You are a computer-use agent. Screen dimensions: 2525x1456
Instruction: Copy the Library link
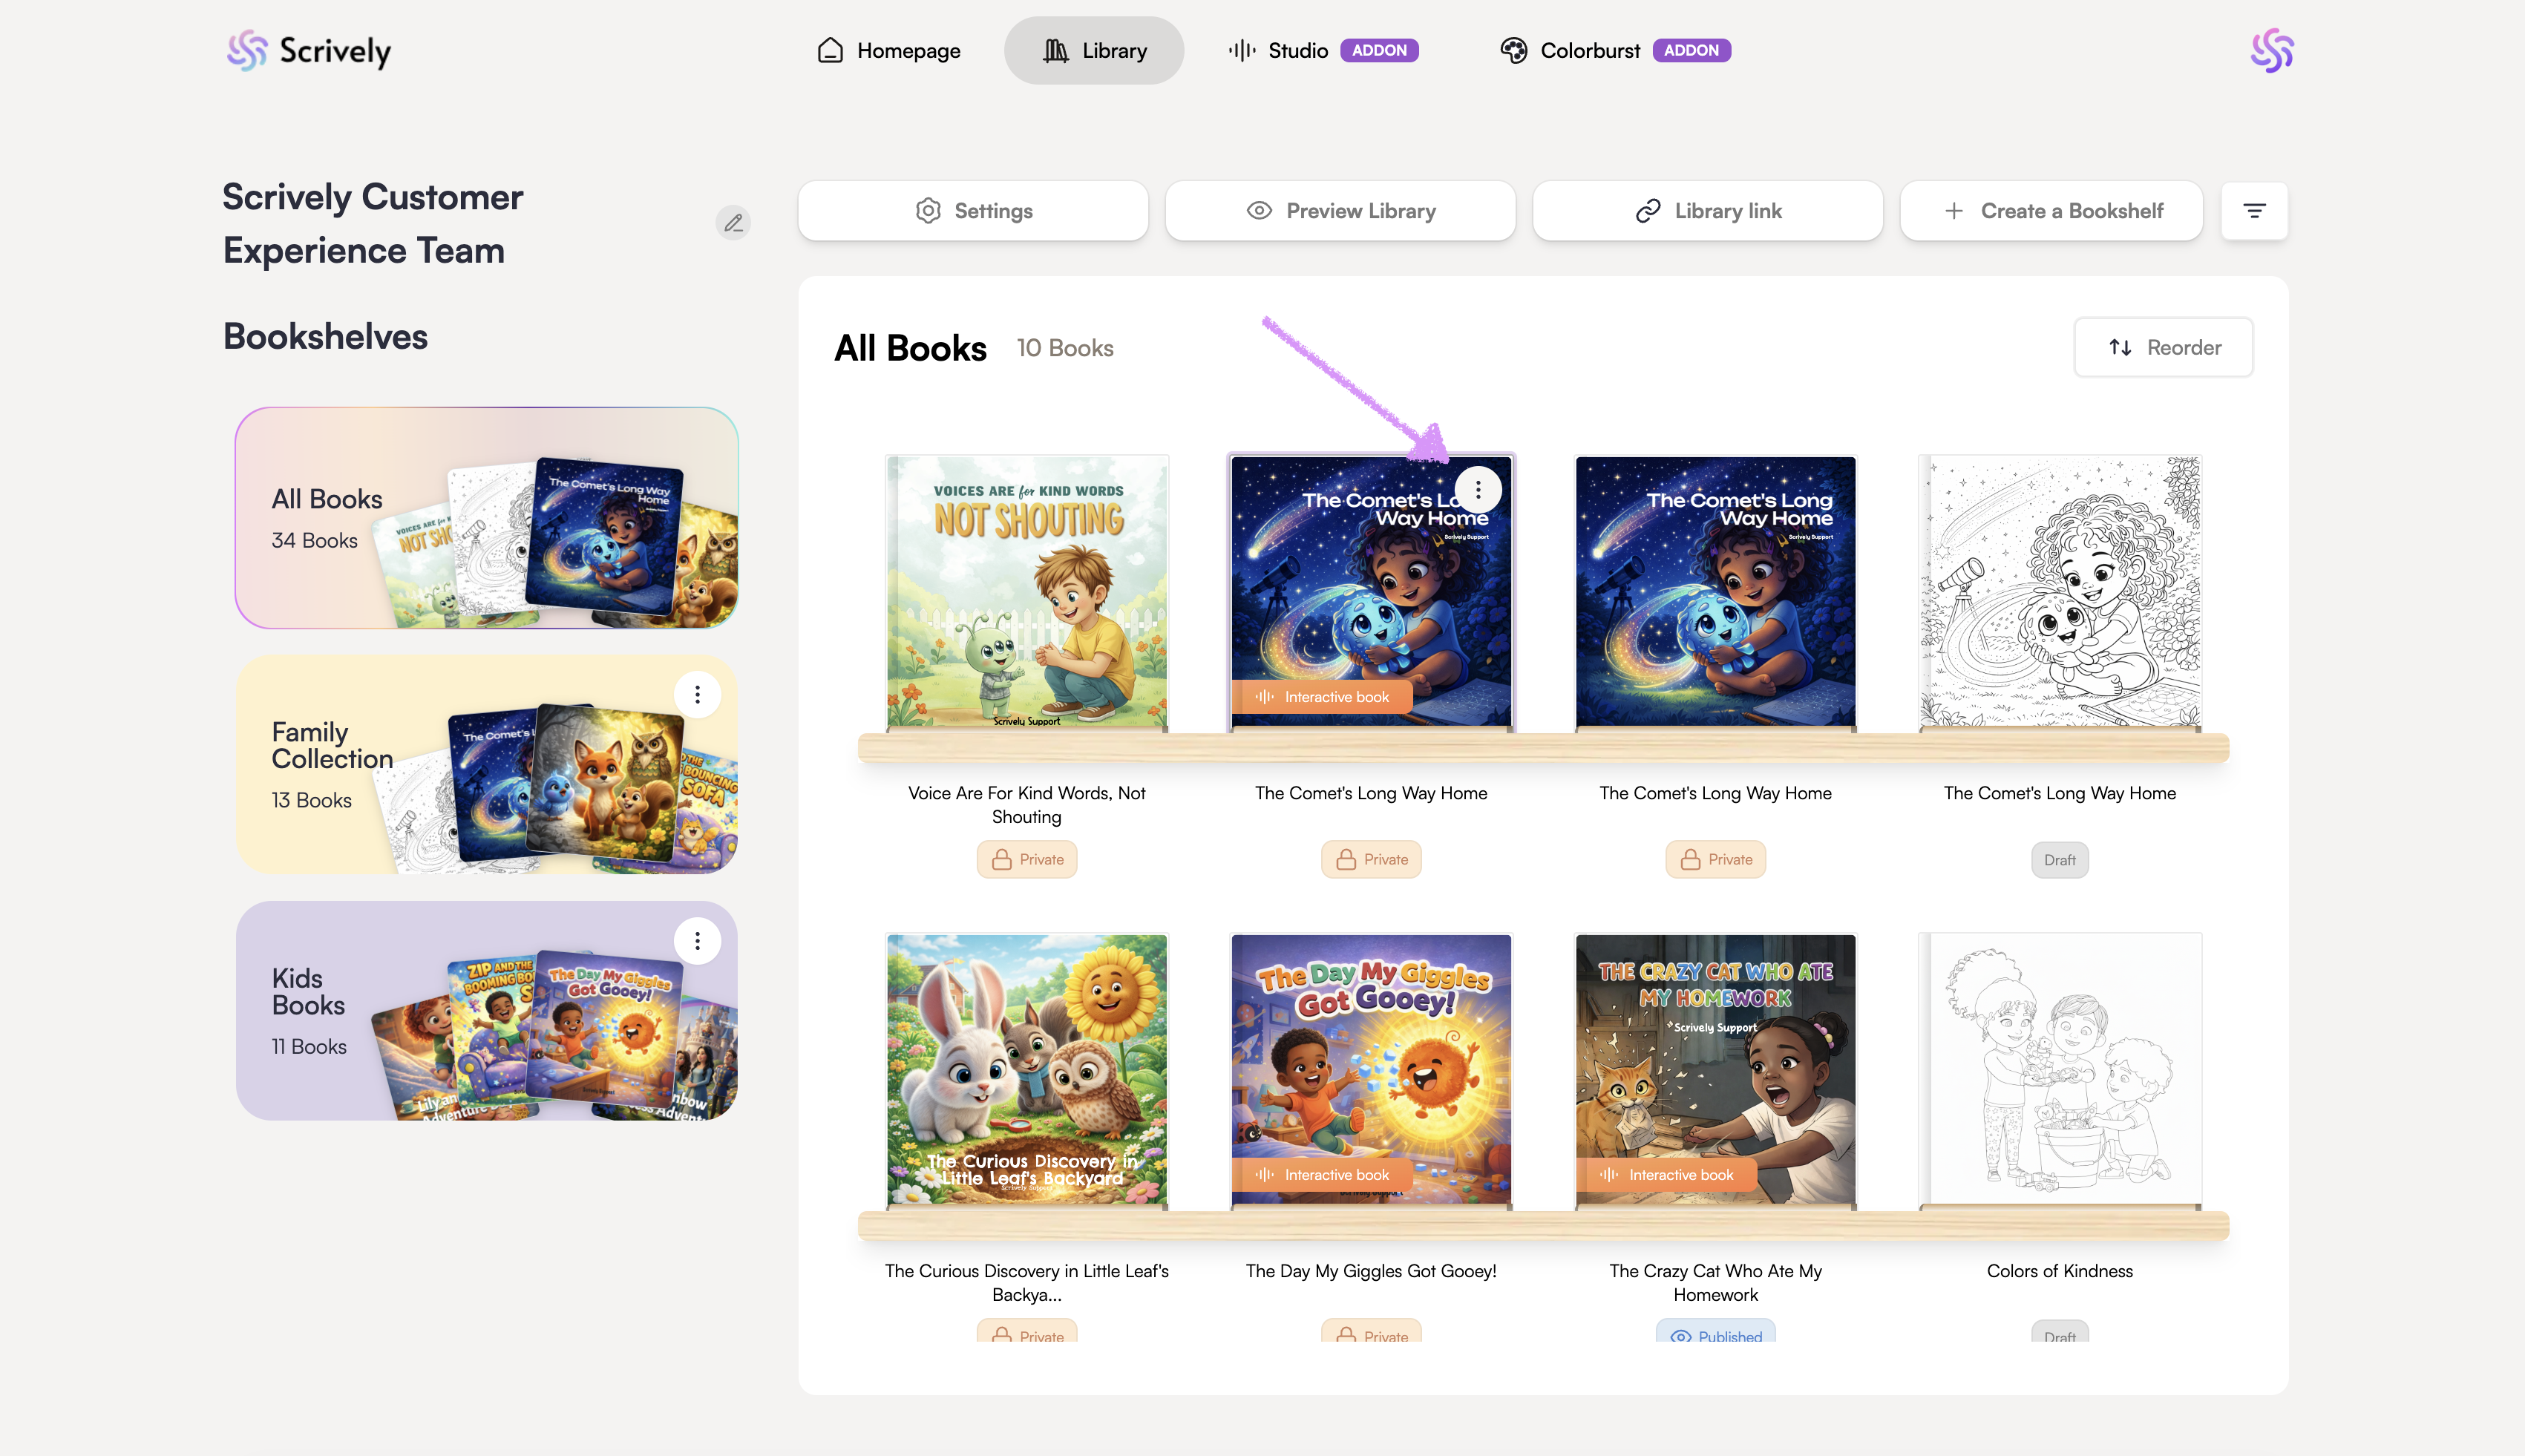1707,211
